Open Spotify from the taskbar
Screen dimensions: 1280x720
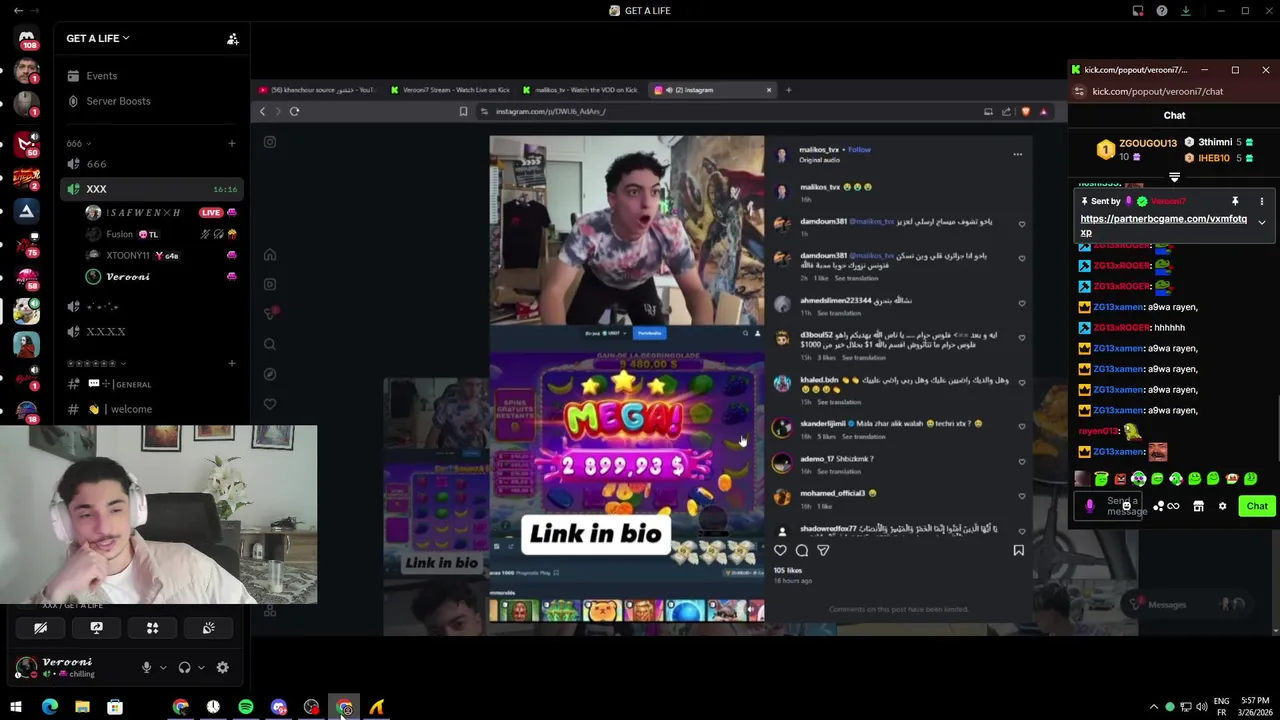[246, 707]
